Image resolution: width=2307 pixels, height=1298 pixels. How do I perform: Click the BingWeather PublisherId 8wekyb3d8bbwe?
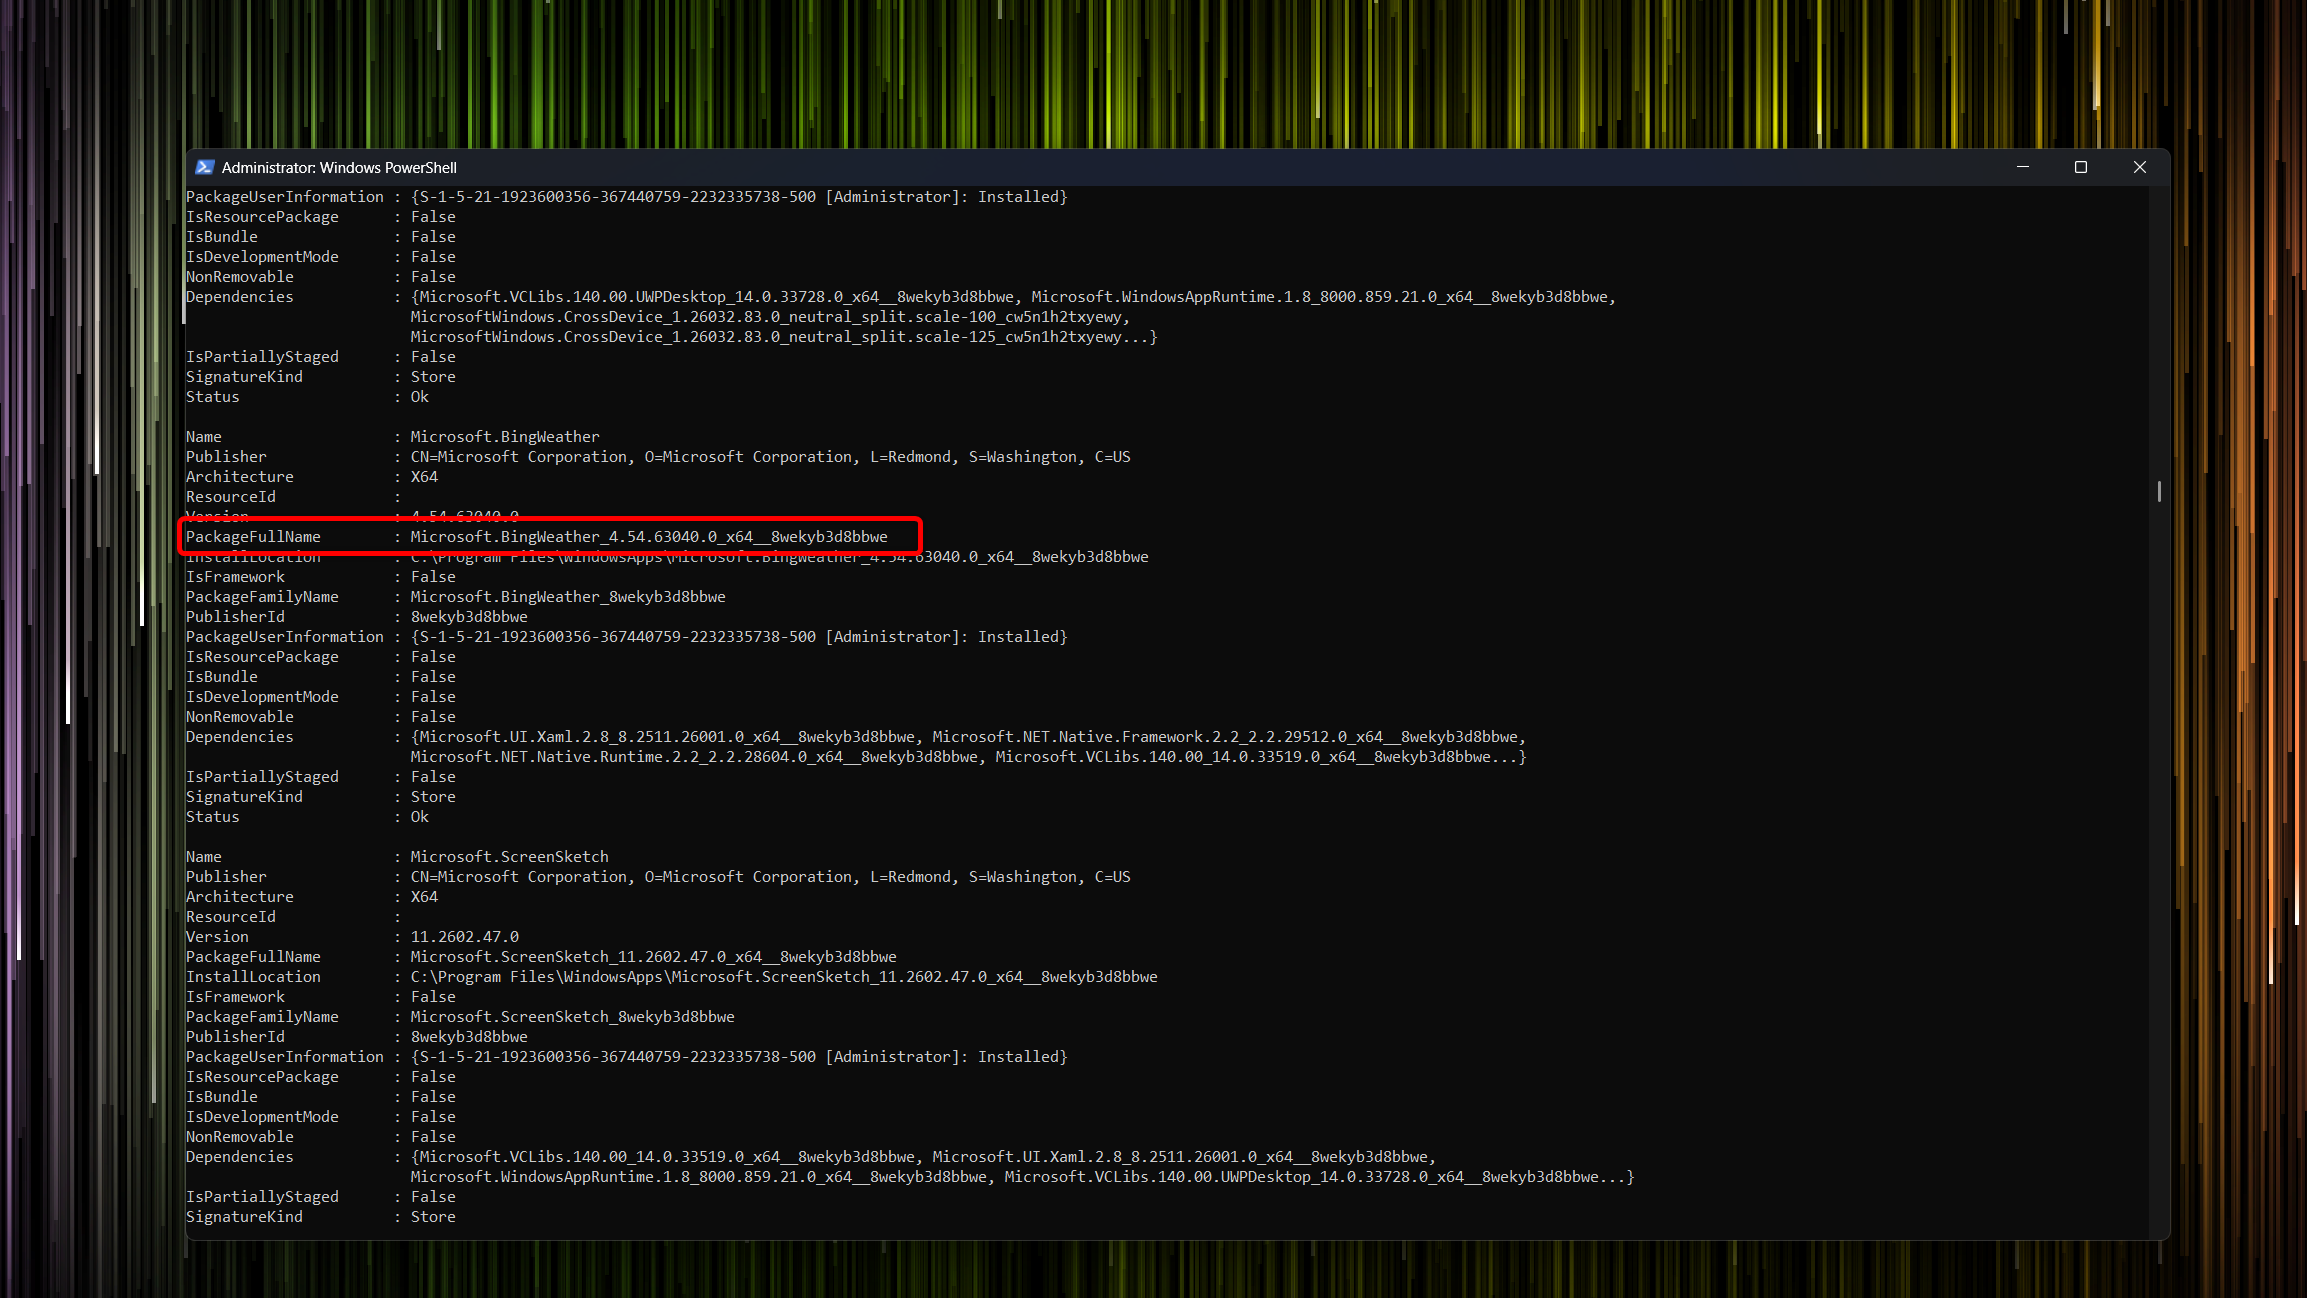pyautogui.click(x=469, y=617)
